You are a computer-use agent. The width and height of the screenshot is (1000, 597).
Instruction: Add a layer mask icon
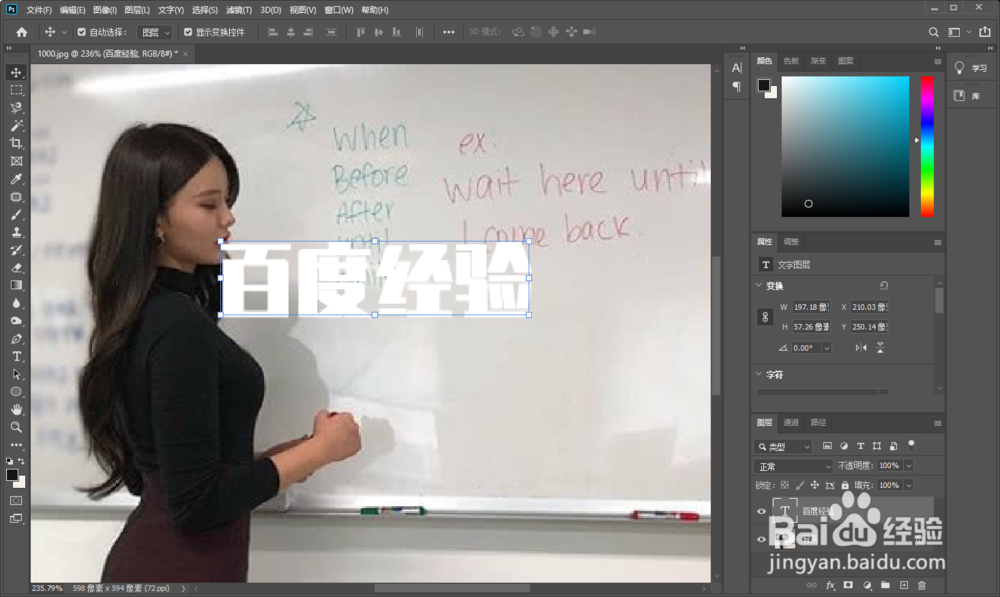[848, 585]
